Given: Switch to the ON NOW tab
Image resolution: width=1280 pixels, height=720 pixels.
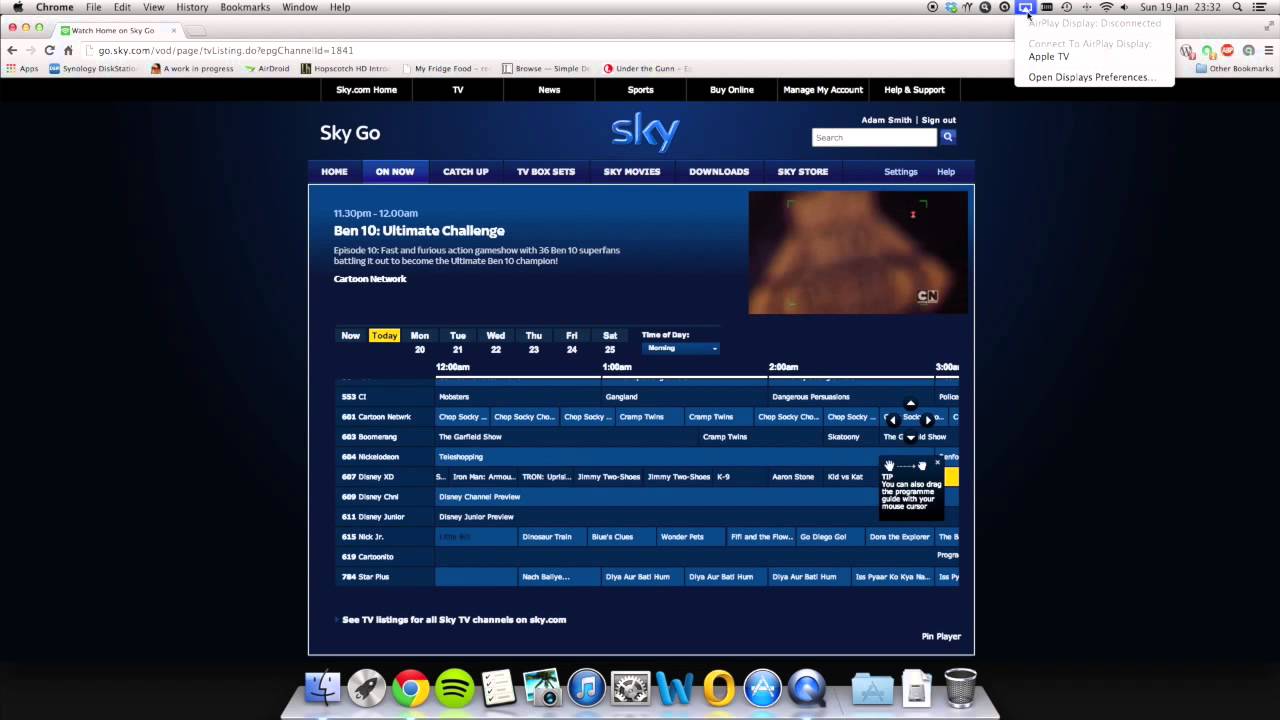Looking at the screenshot, I should click(395, 172).
